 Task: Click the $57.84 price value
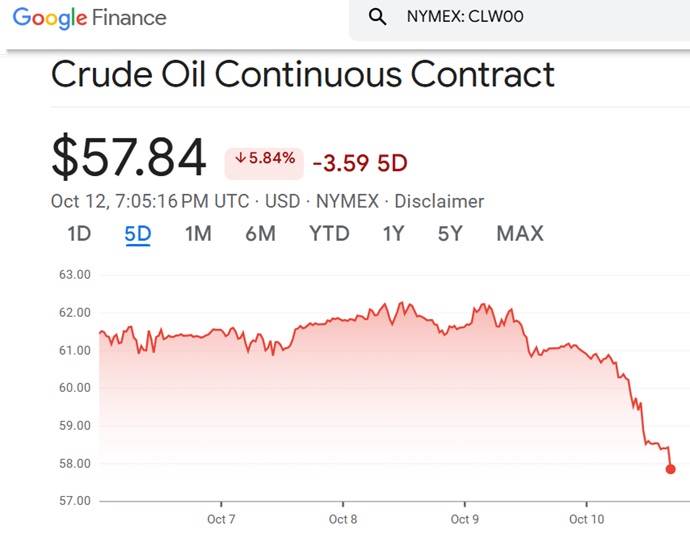pos(129,157)
